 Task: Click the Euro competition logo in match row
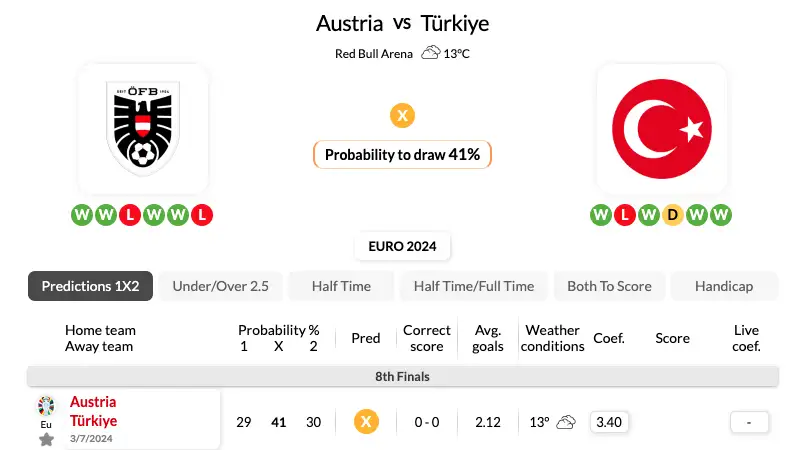click(x=46, y=406)
